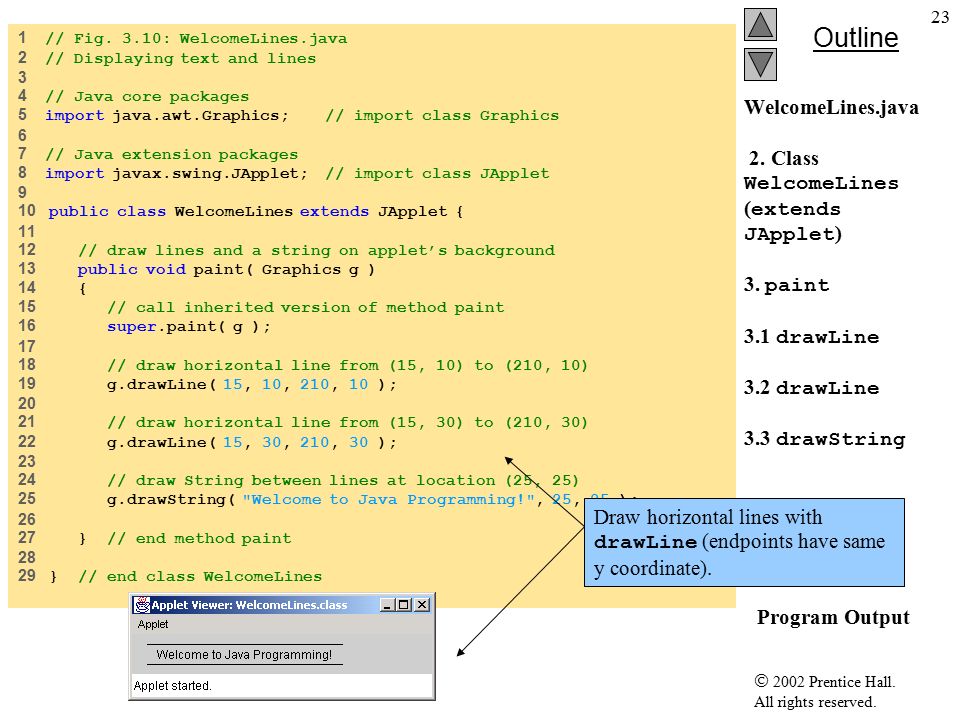Click the '© 2002 Prentice Hall.' copyright text

coord(825,681)
